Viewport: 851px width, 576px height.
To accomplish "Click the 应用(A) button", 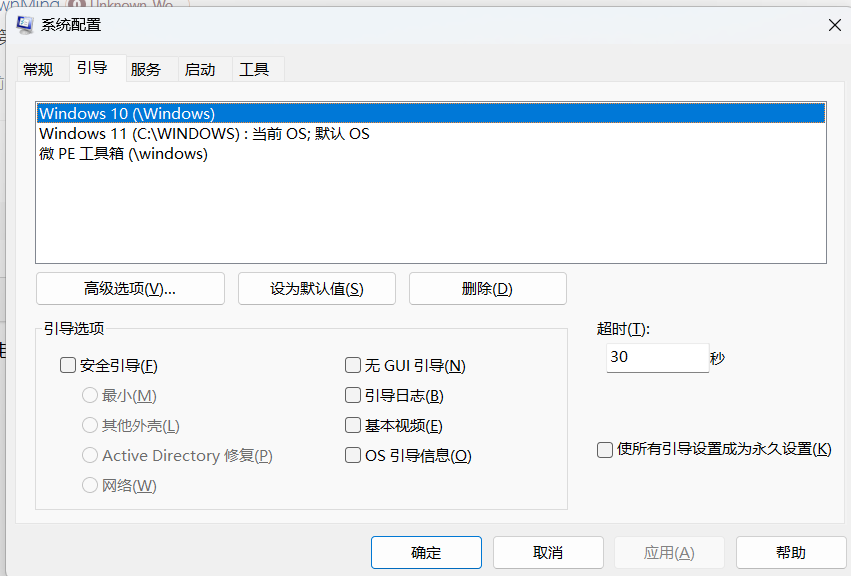I will click(x=669, y=553).
